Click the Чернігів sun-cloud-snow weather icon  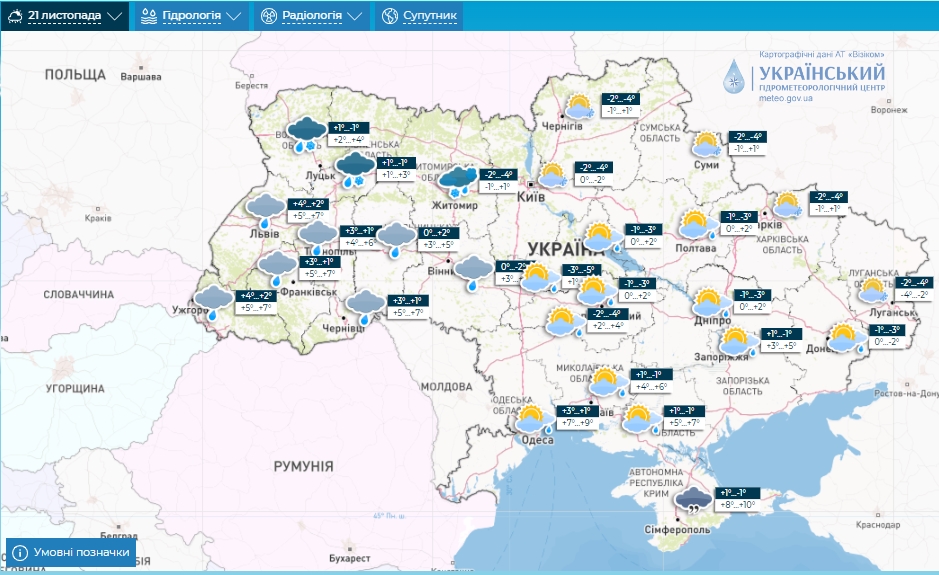tap(578, 107)
